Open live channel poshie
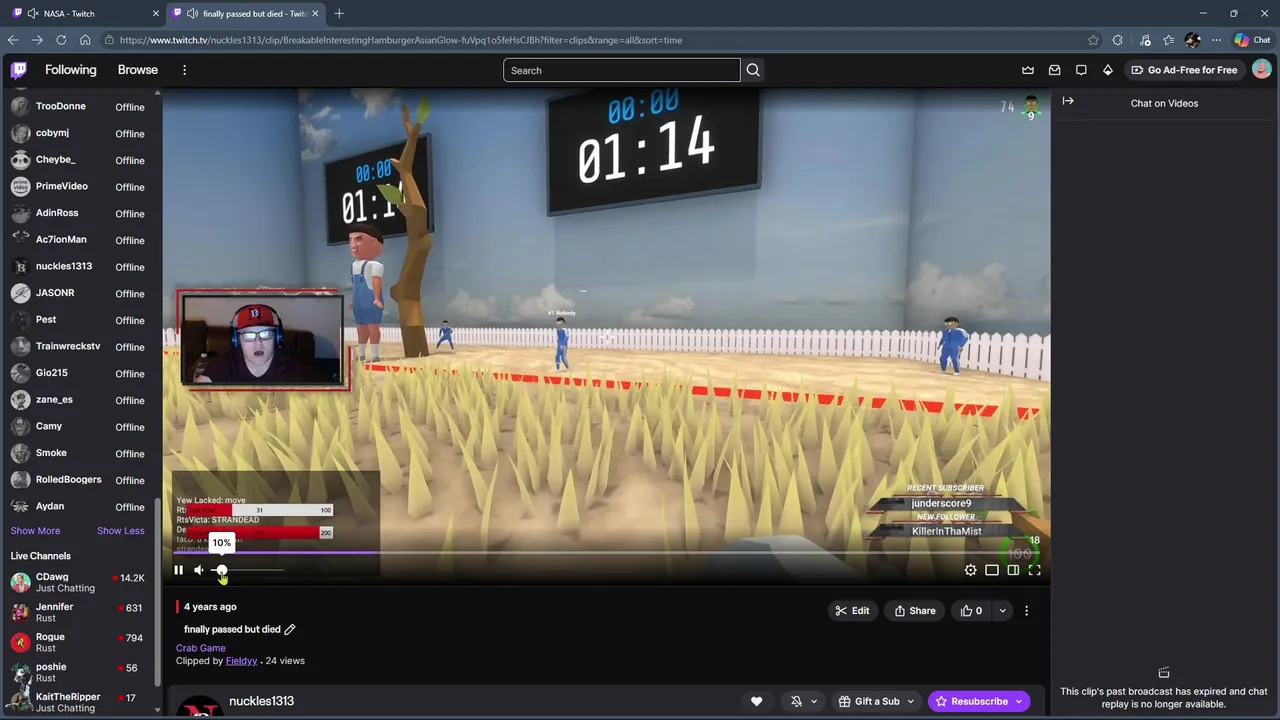The width and height of the screenshot is (1280, 720). [x=78, y=672]
